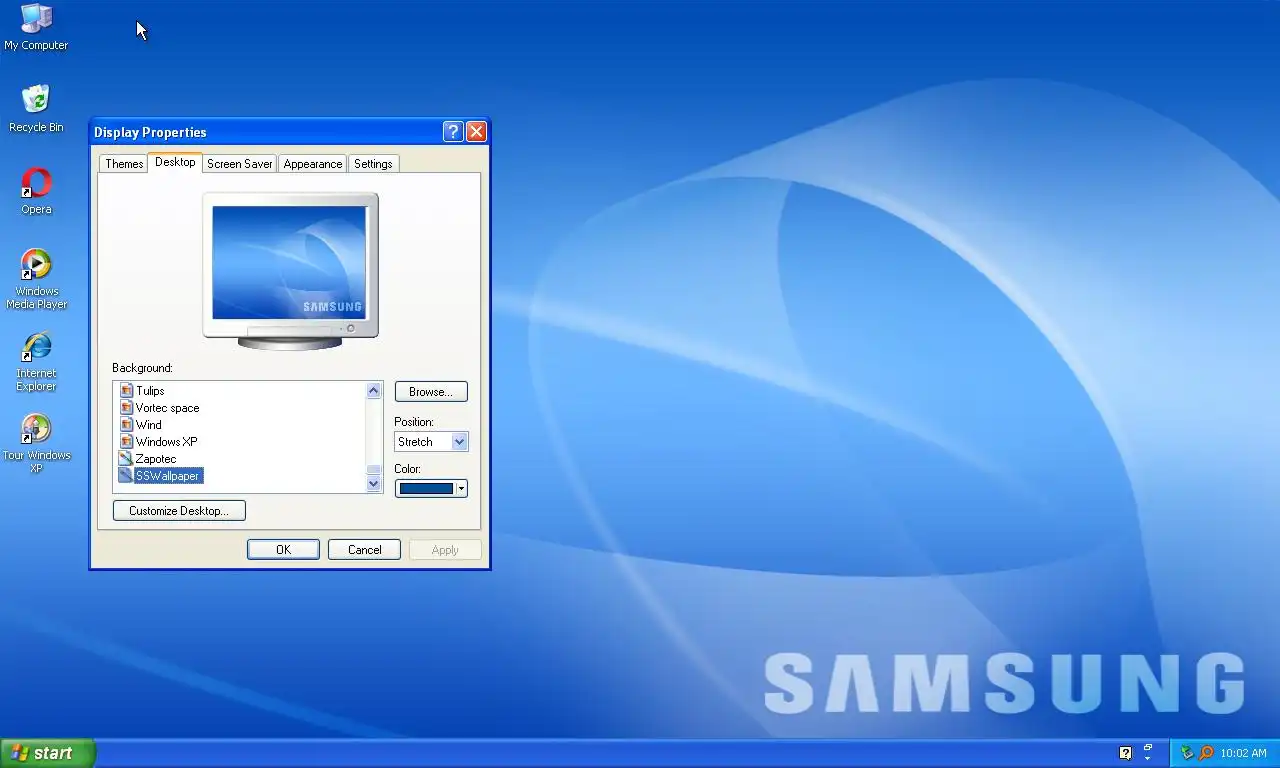Choose Vortec space background
Image resolution: width=1280 pixels, height=768 pixels.
tap(167, 408)
